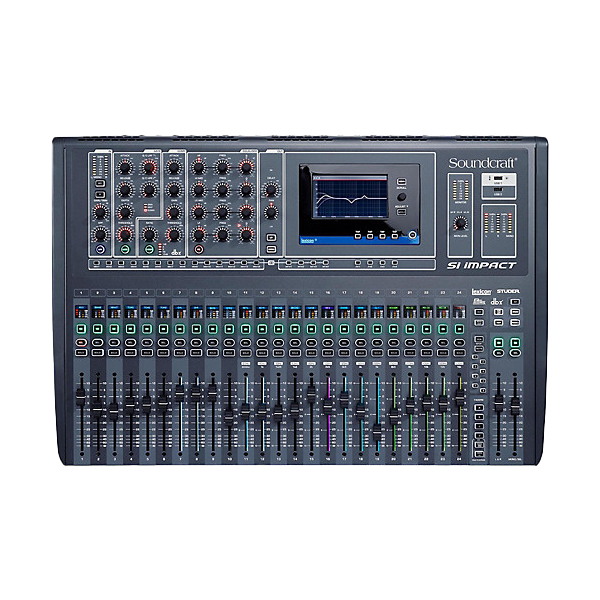Click the Si Impact model label
The height and width of the screenshot is (600, 600).
pos(481,265)
